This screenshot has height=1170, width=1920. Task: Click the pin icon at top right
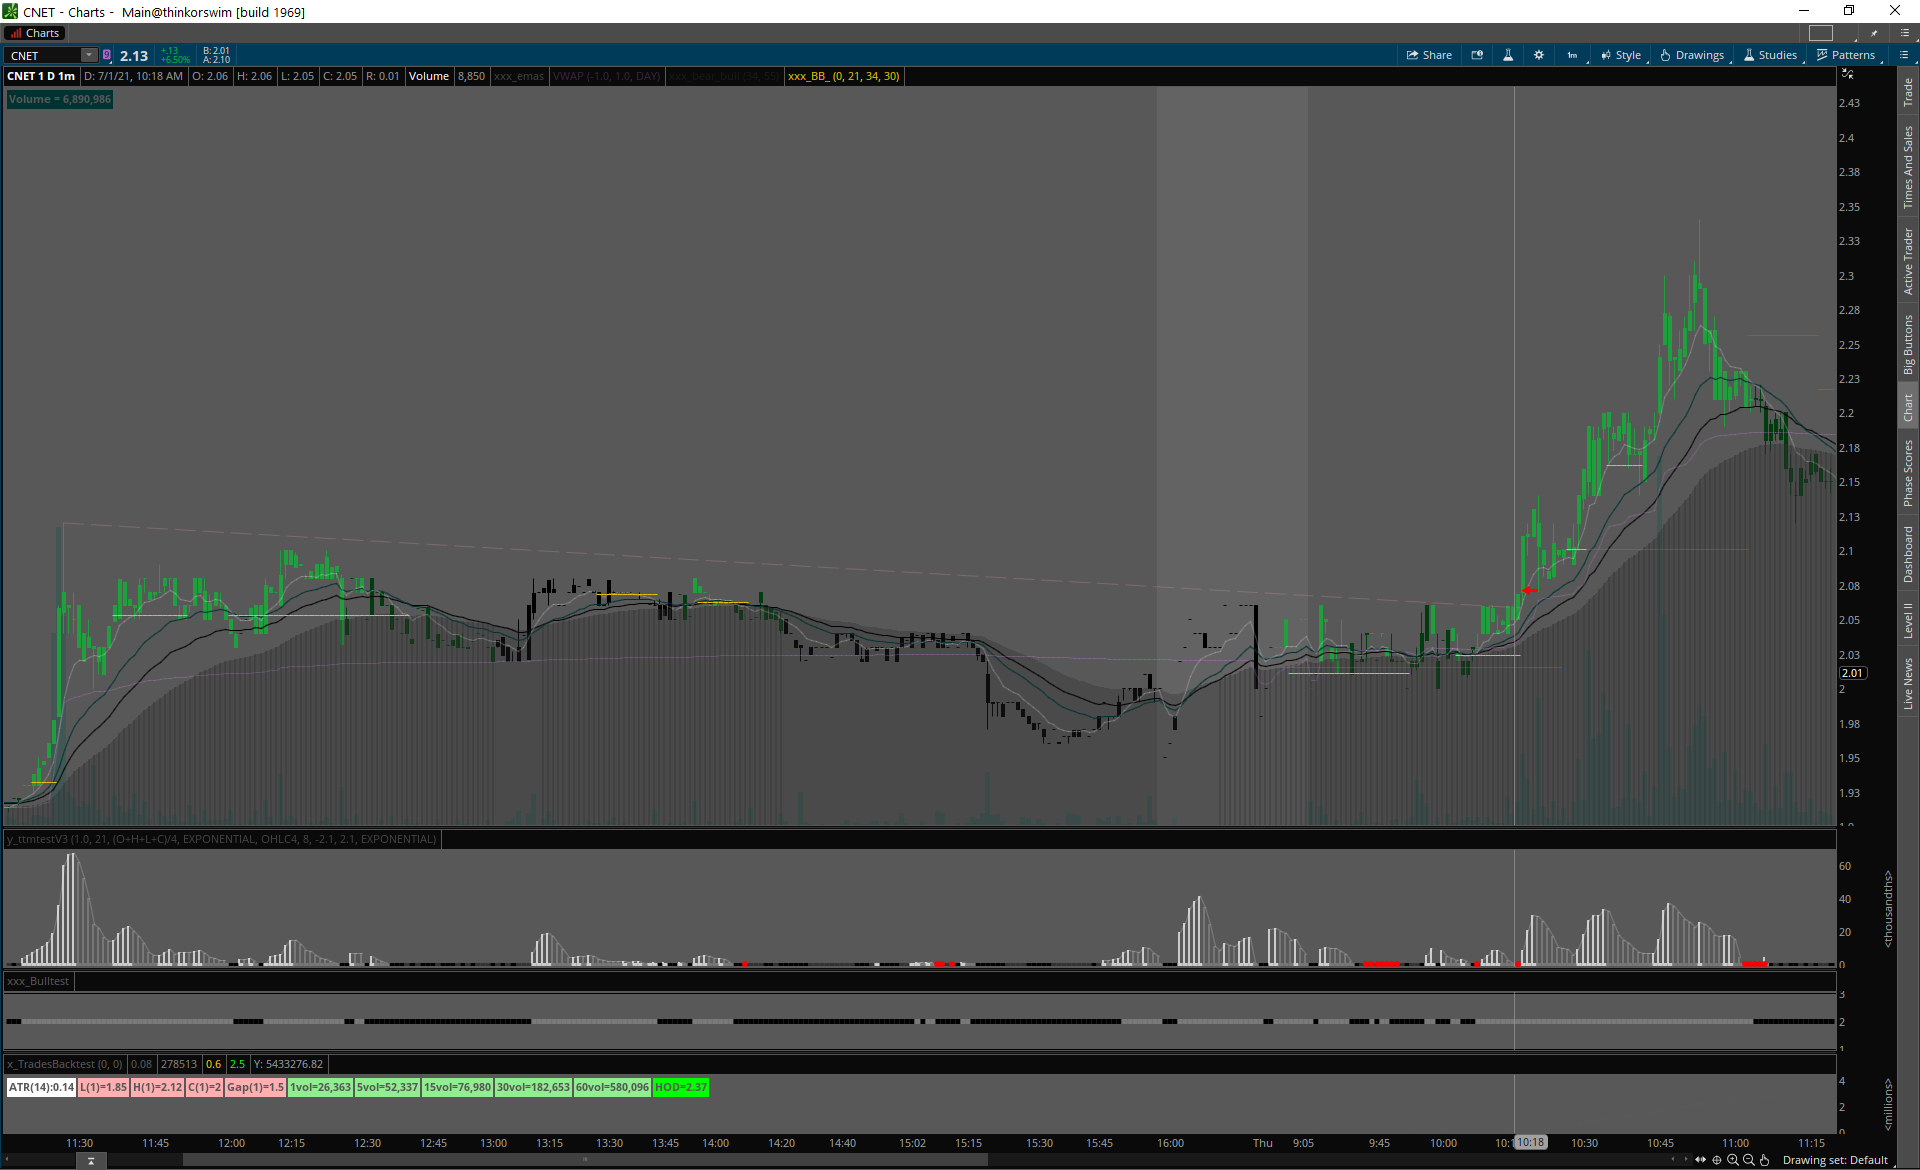click(1874, 33)
